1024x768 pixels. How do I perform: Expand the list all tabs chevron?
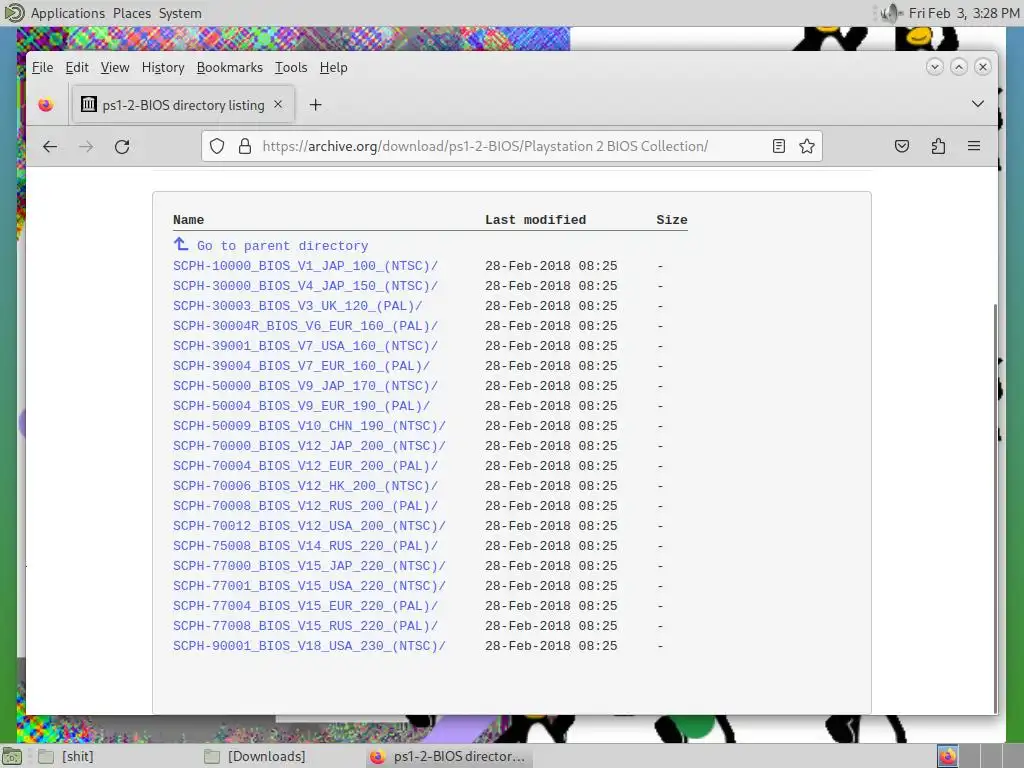[x=978, y=104]
